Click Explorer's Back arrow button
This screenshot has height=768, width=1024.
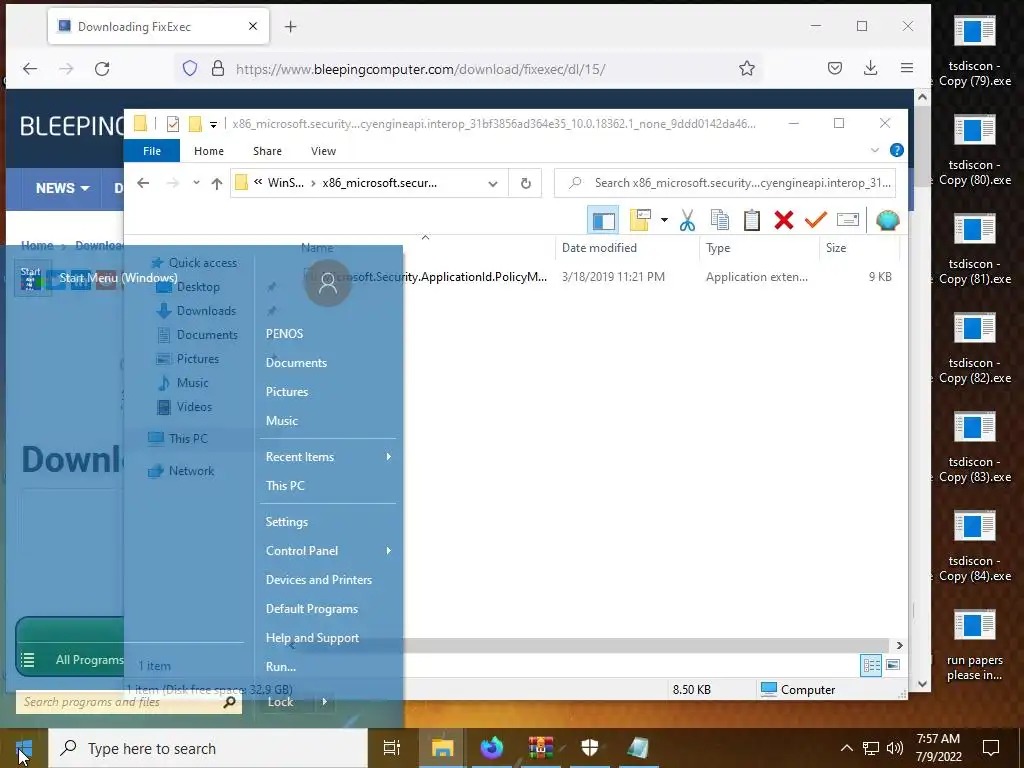(143, 183)
